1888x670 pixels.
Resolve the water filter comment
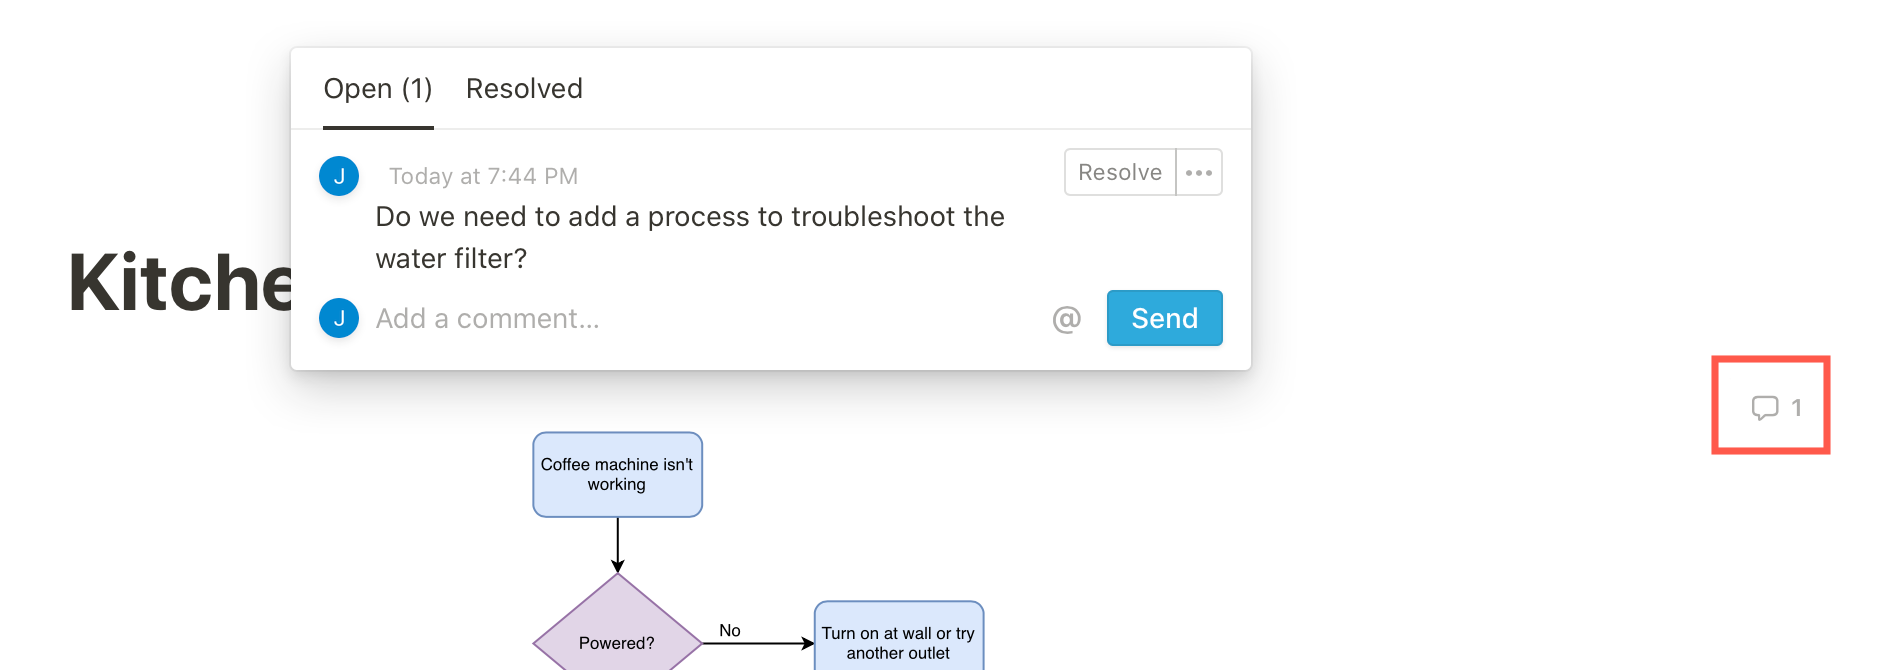coord(1118,172)
